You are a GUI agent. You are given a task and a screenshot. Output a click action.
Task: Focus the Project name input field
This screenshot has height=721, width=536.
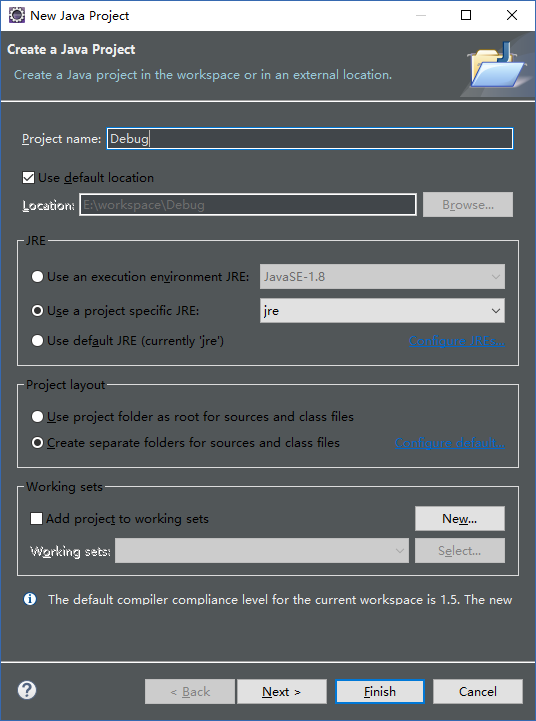pos(310,138)
